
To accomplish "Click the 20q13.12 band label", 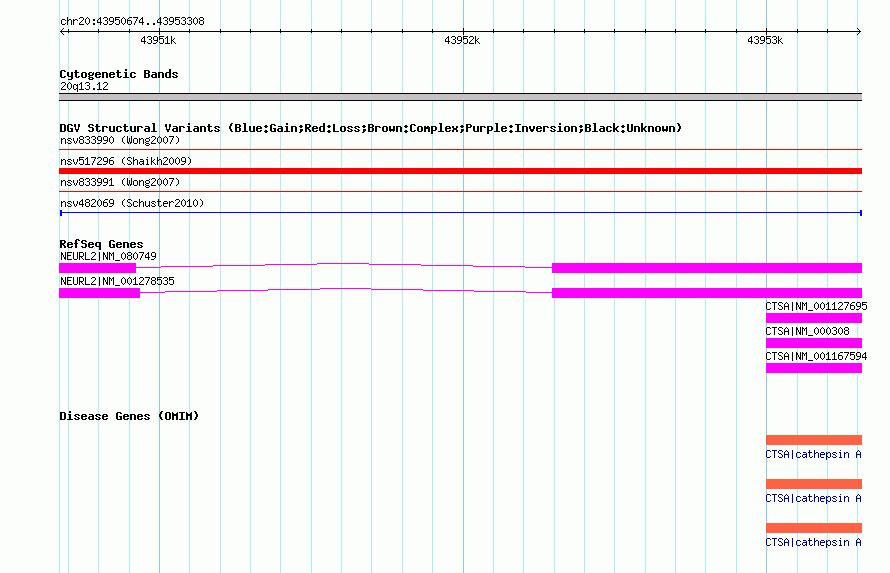I will pyautogui.click(x=84, y=86).
